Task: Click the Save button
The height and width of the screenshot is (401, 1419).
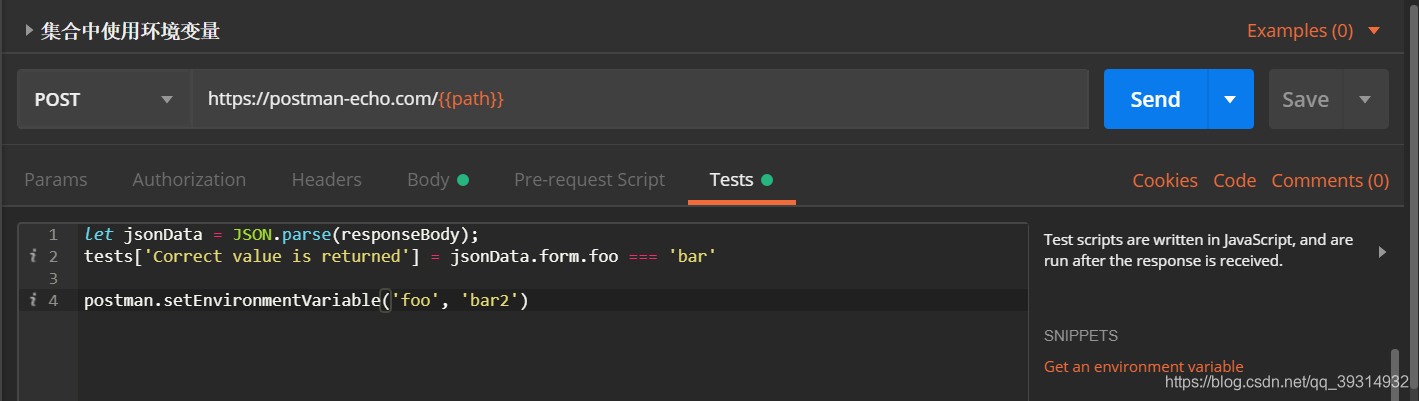Action: tap(1305, 99)
